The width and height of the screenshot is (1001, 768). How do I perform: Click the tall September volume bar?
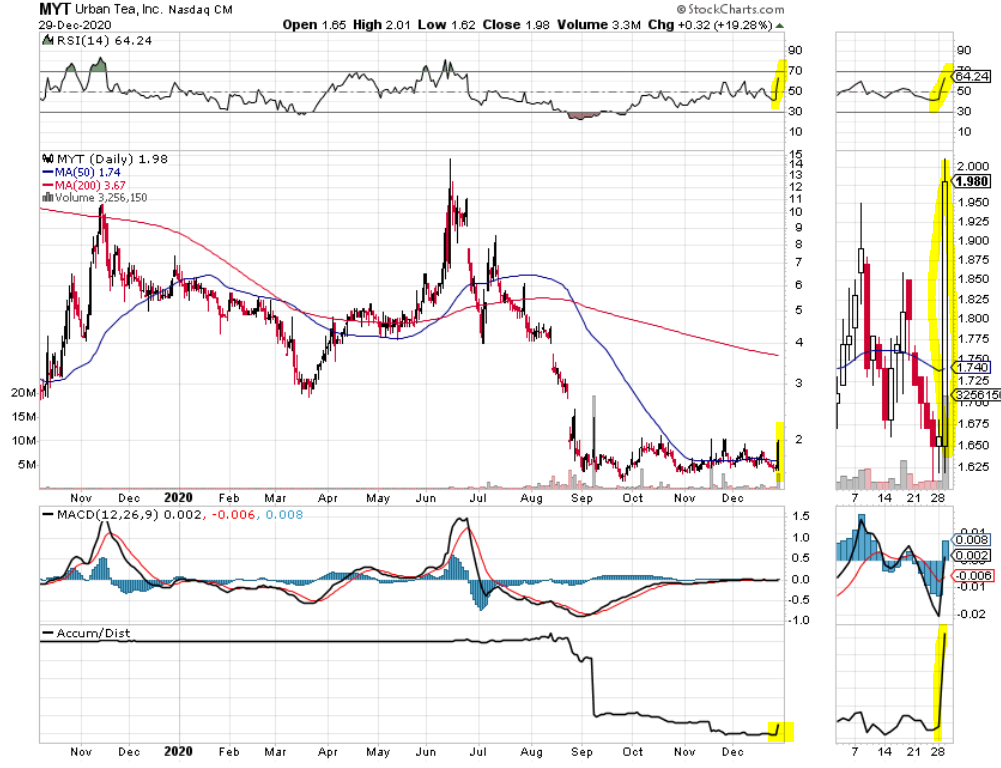(x=594, y=442)
